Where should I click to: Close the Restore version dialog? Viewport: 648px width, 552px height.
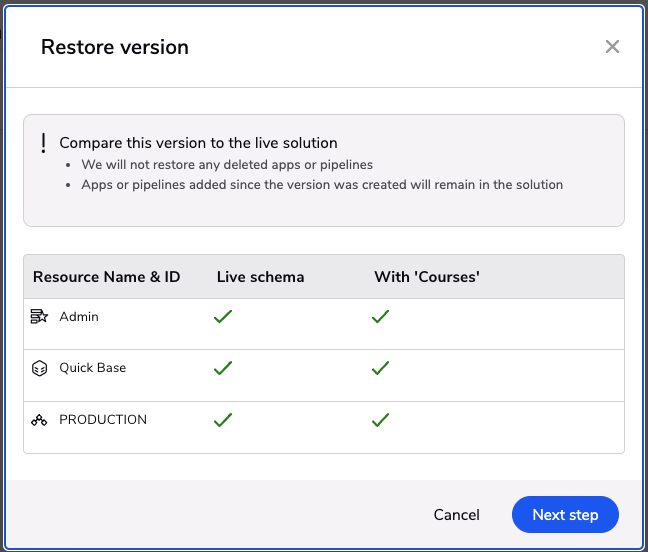tap(613, 47)
